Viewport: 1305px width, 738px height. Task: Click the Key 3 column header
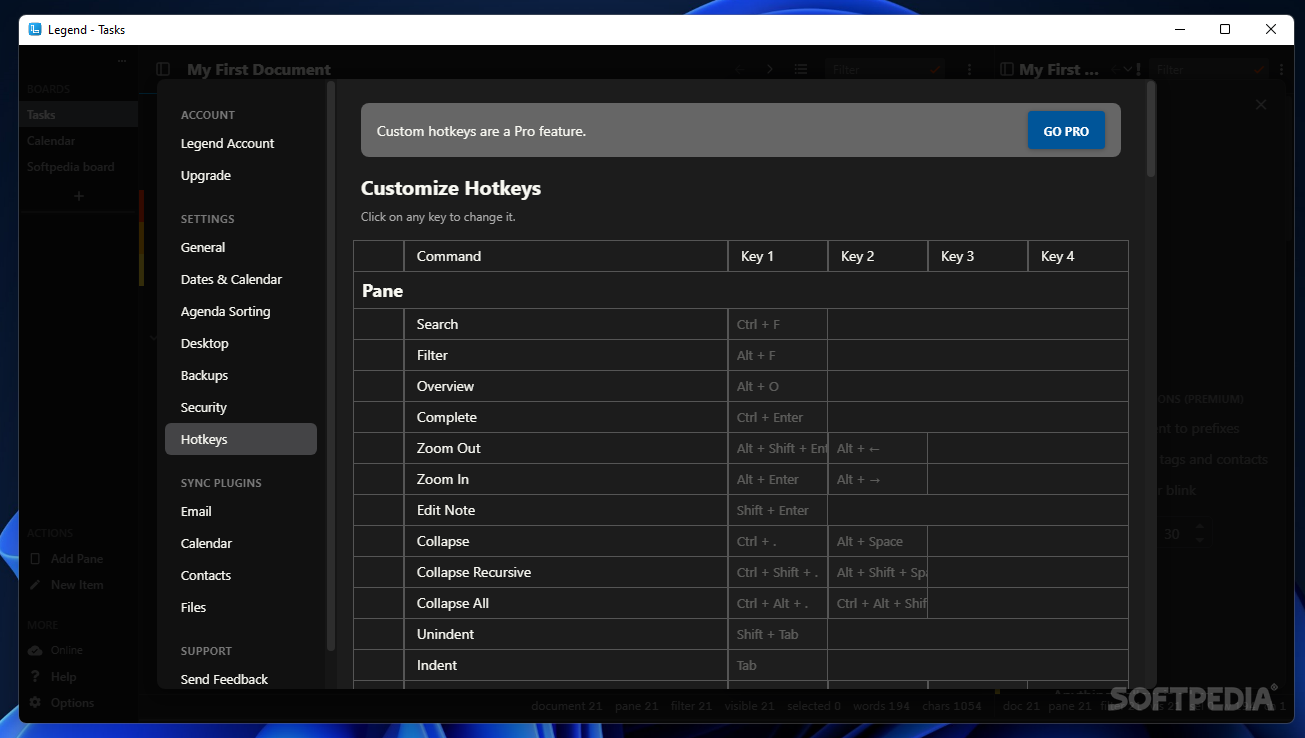[978, 256]
